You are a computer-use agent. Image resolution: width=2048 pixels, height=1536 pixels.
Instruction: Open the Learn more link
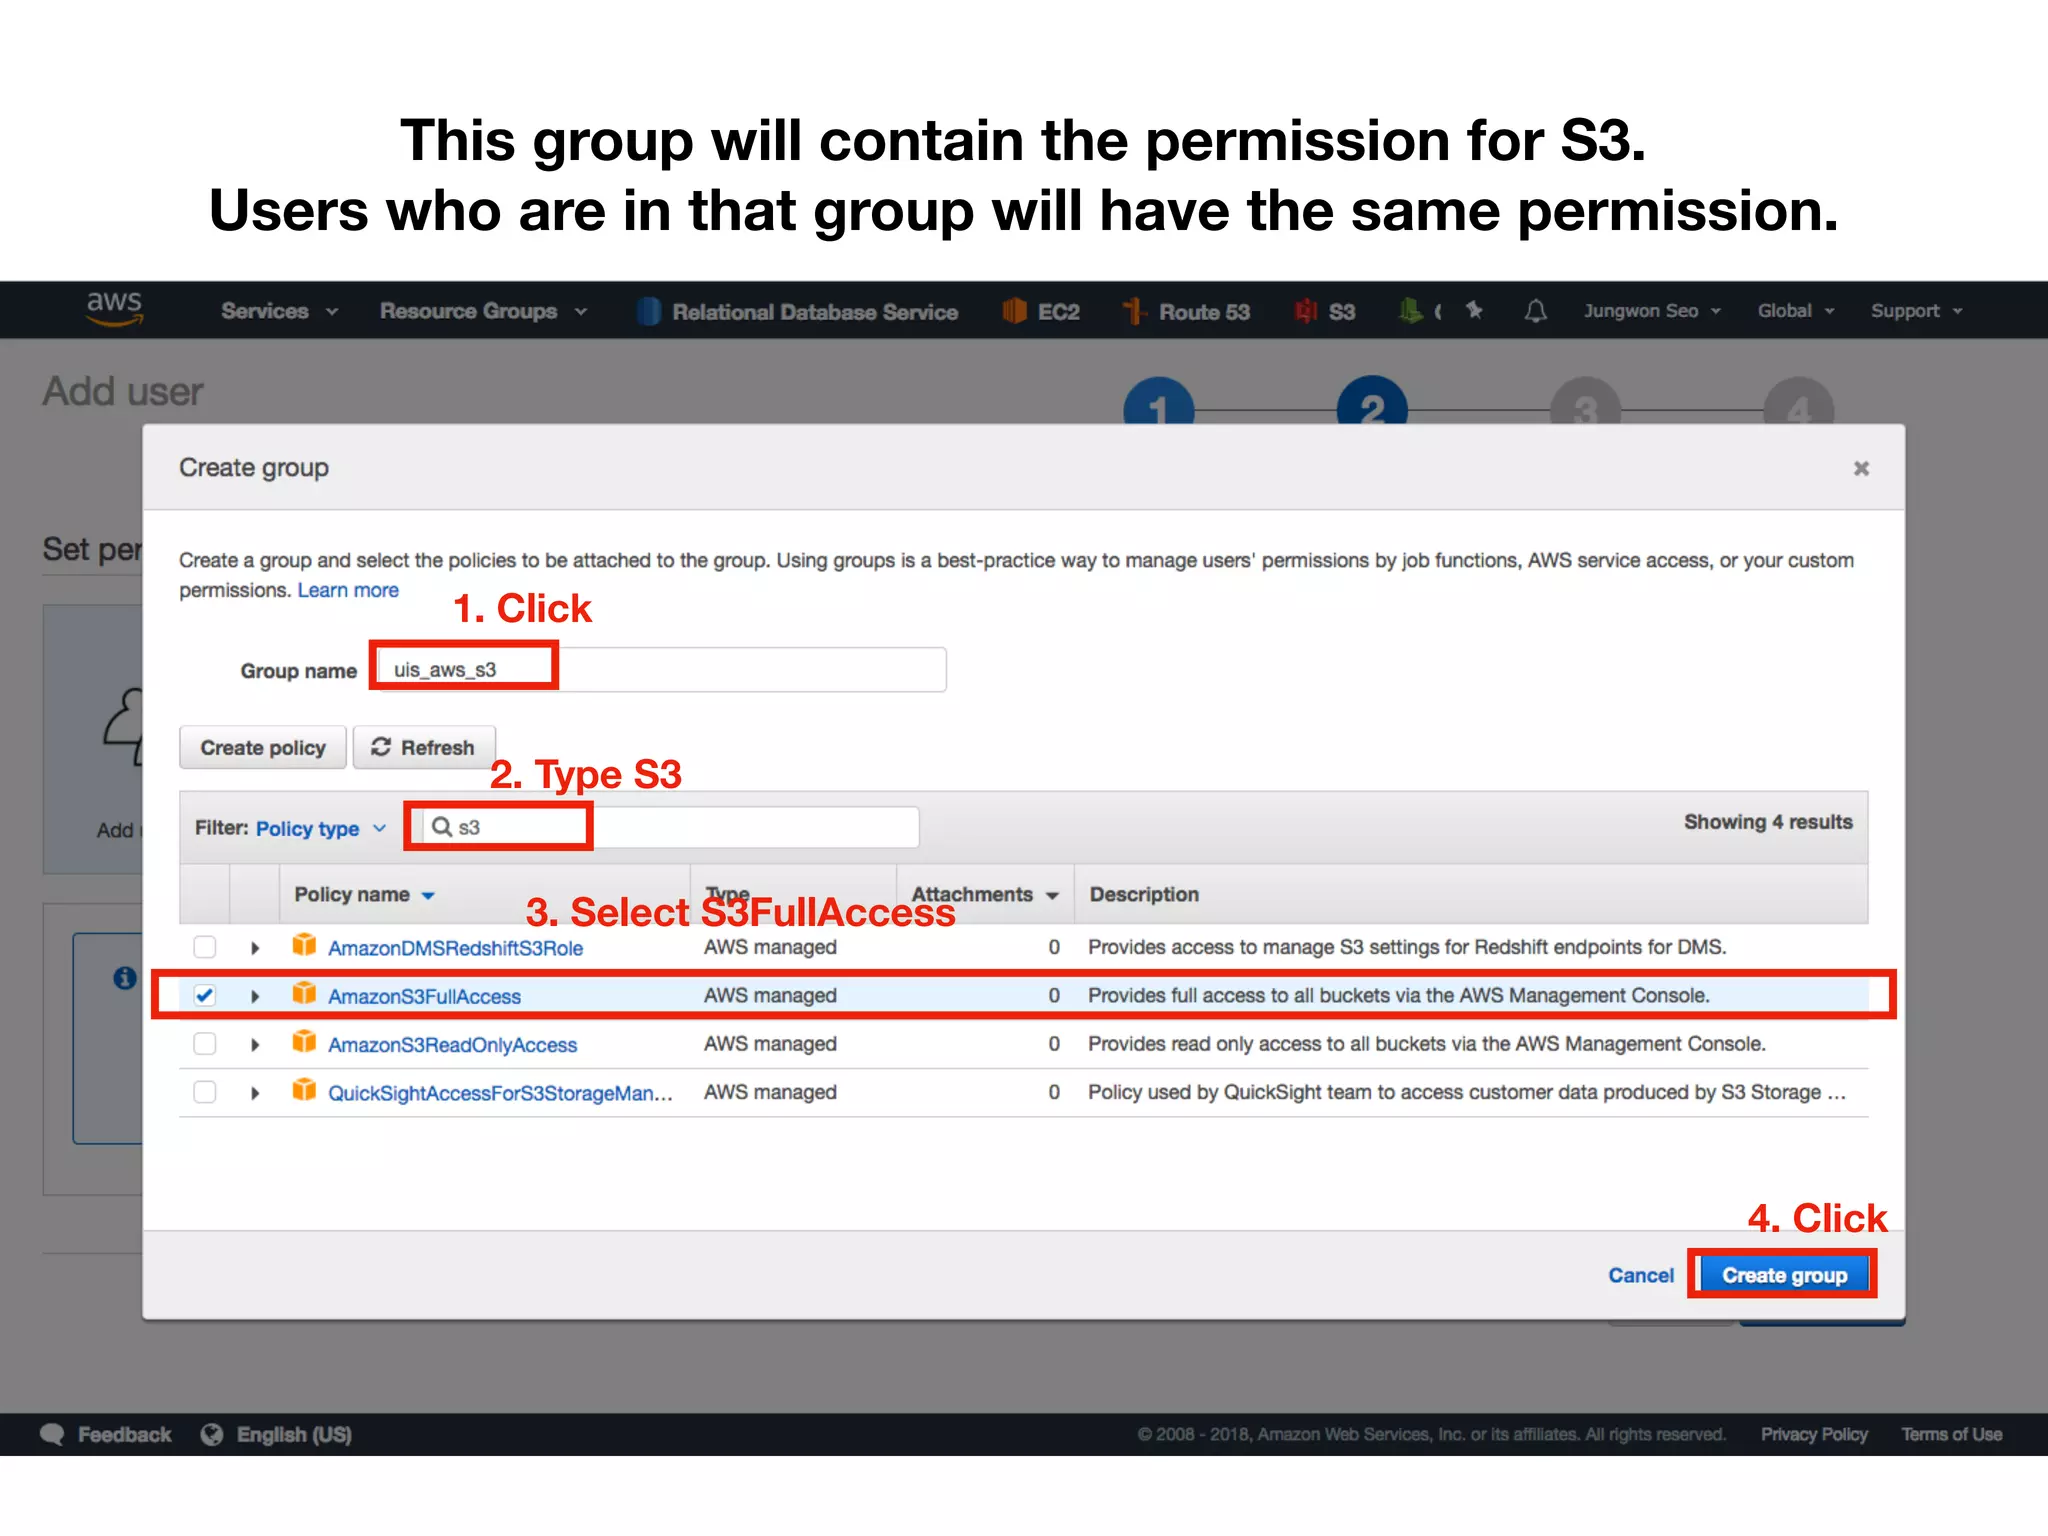pyautogui.click(x=348, y=590)
